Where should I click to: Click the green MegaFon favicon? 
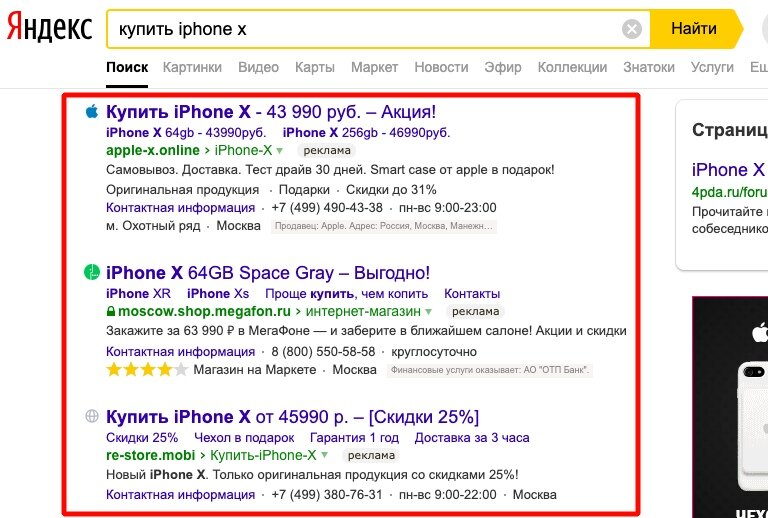[x=92, y=272]
